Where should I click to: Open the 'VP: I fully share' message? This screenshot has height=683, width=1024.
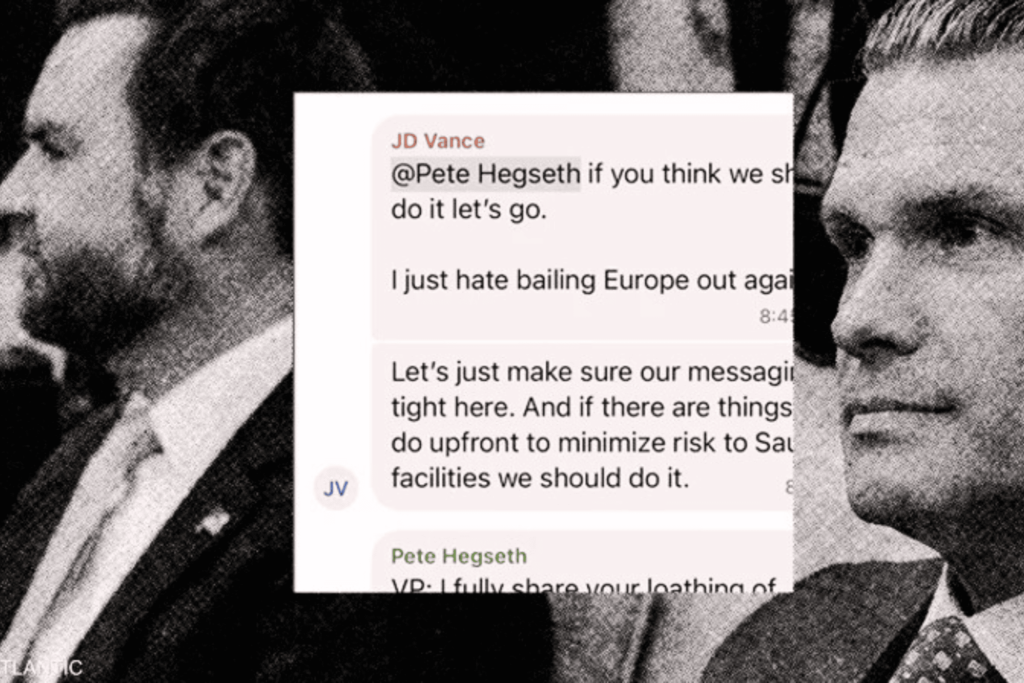click(583, 585)
